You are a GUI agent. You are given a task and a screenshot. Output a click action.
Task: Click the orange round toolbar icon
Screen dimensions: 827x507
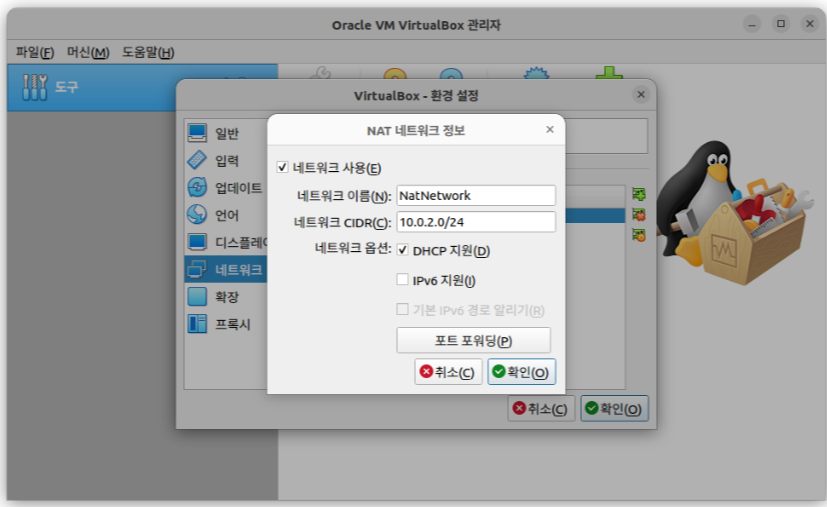click(395, 74)
